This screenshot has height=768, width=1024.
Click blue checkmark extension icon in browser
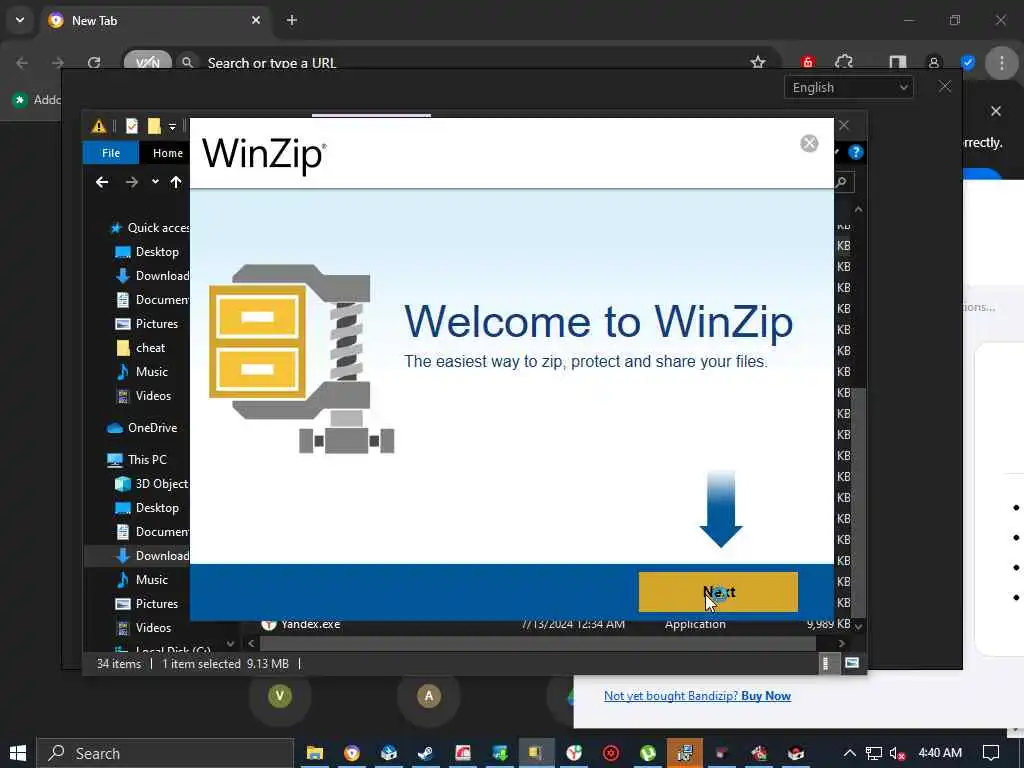(968, 63)
